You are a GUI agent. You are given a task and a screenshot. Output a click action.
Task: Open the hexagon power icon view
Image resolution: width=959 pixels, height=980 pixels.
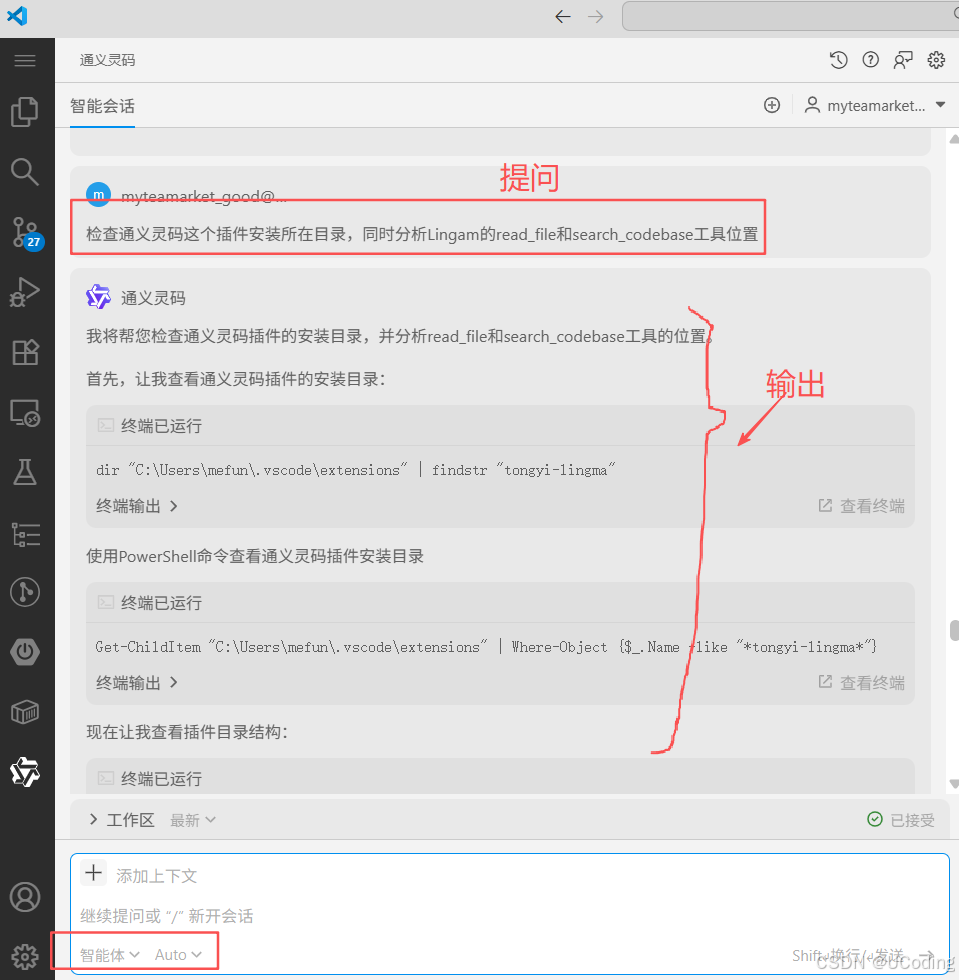click(25, 652)
